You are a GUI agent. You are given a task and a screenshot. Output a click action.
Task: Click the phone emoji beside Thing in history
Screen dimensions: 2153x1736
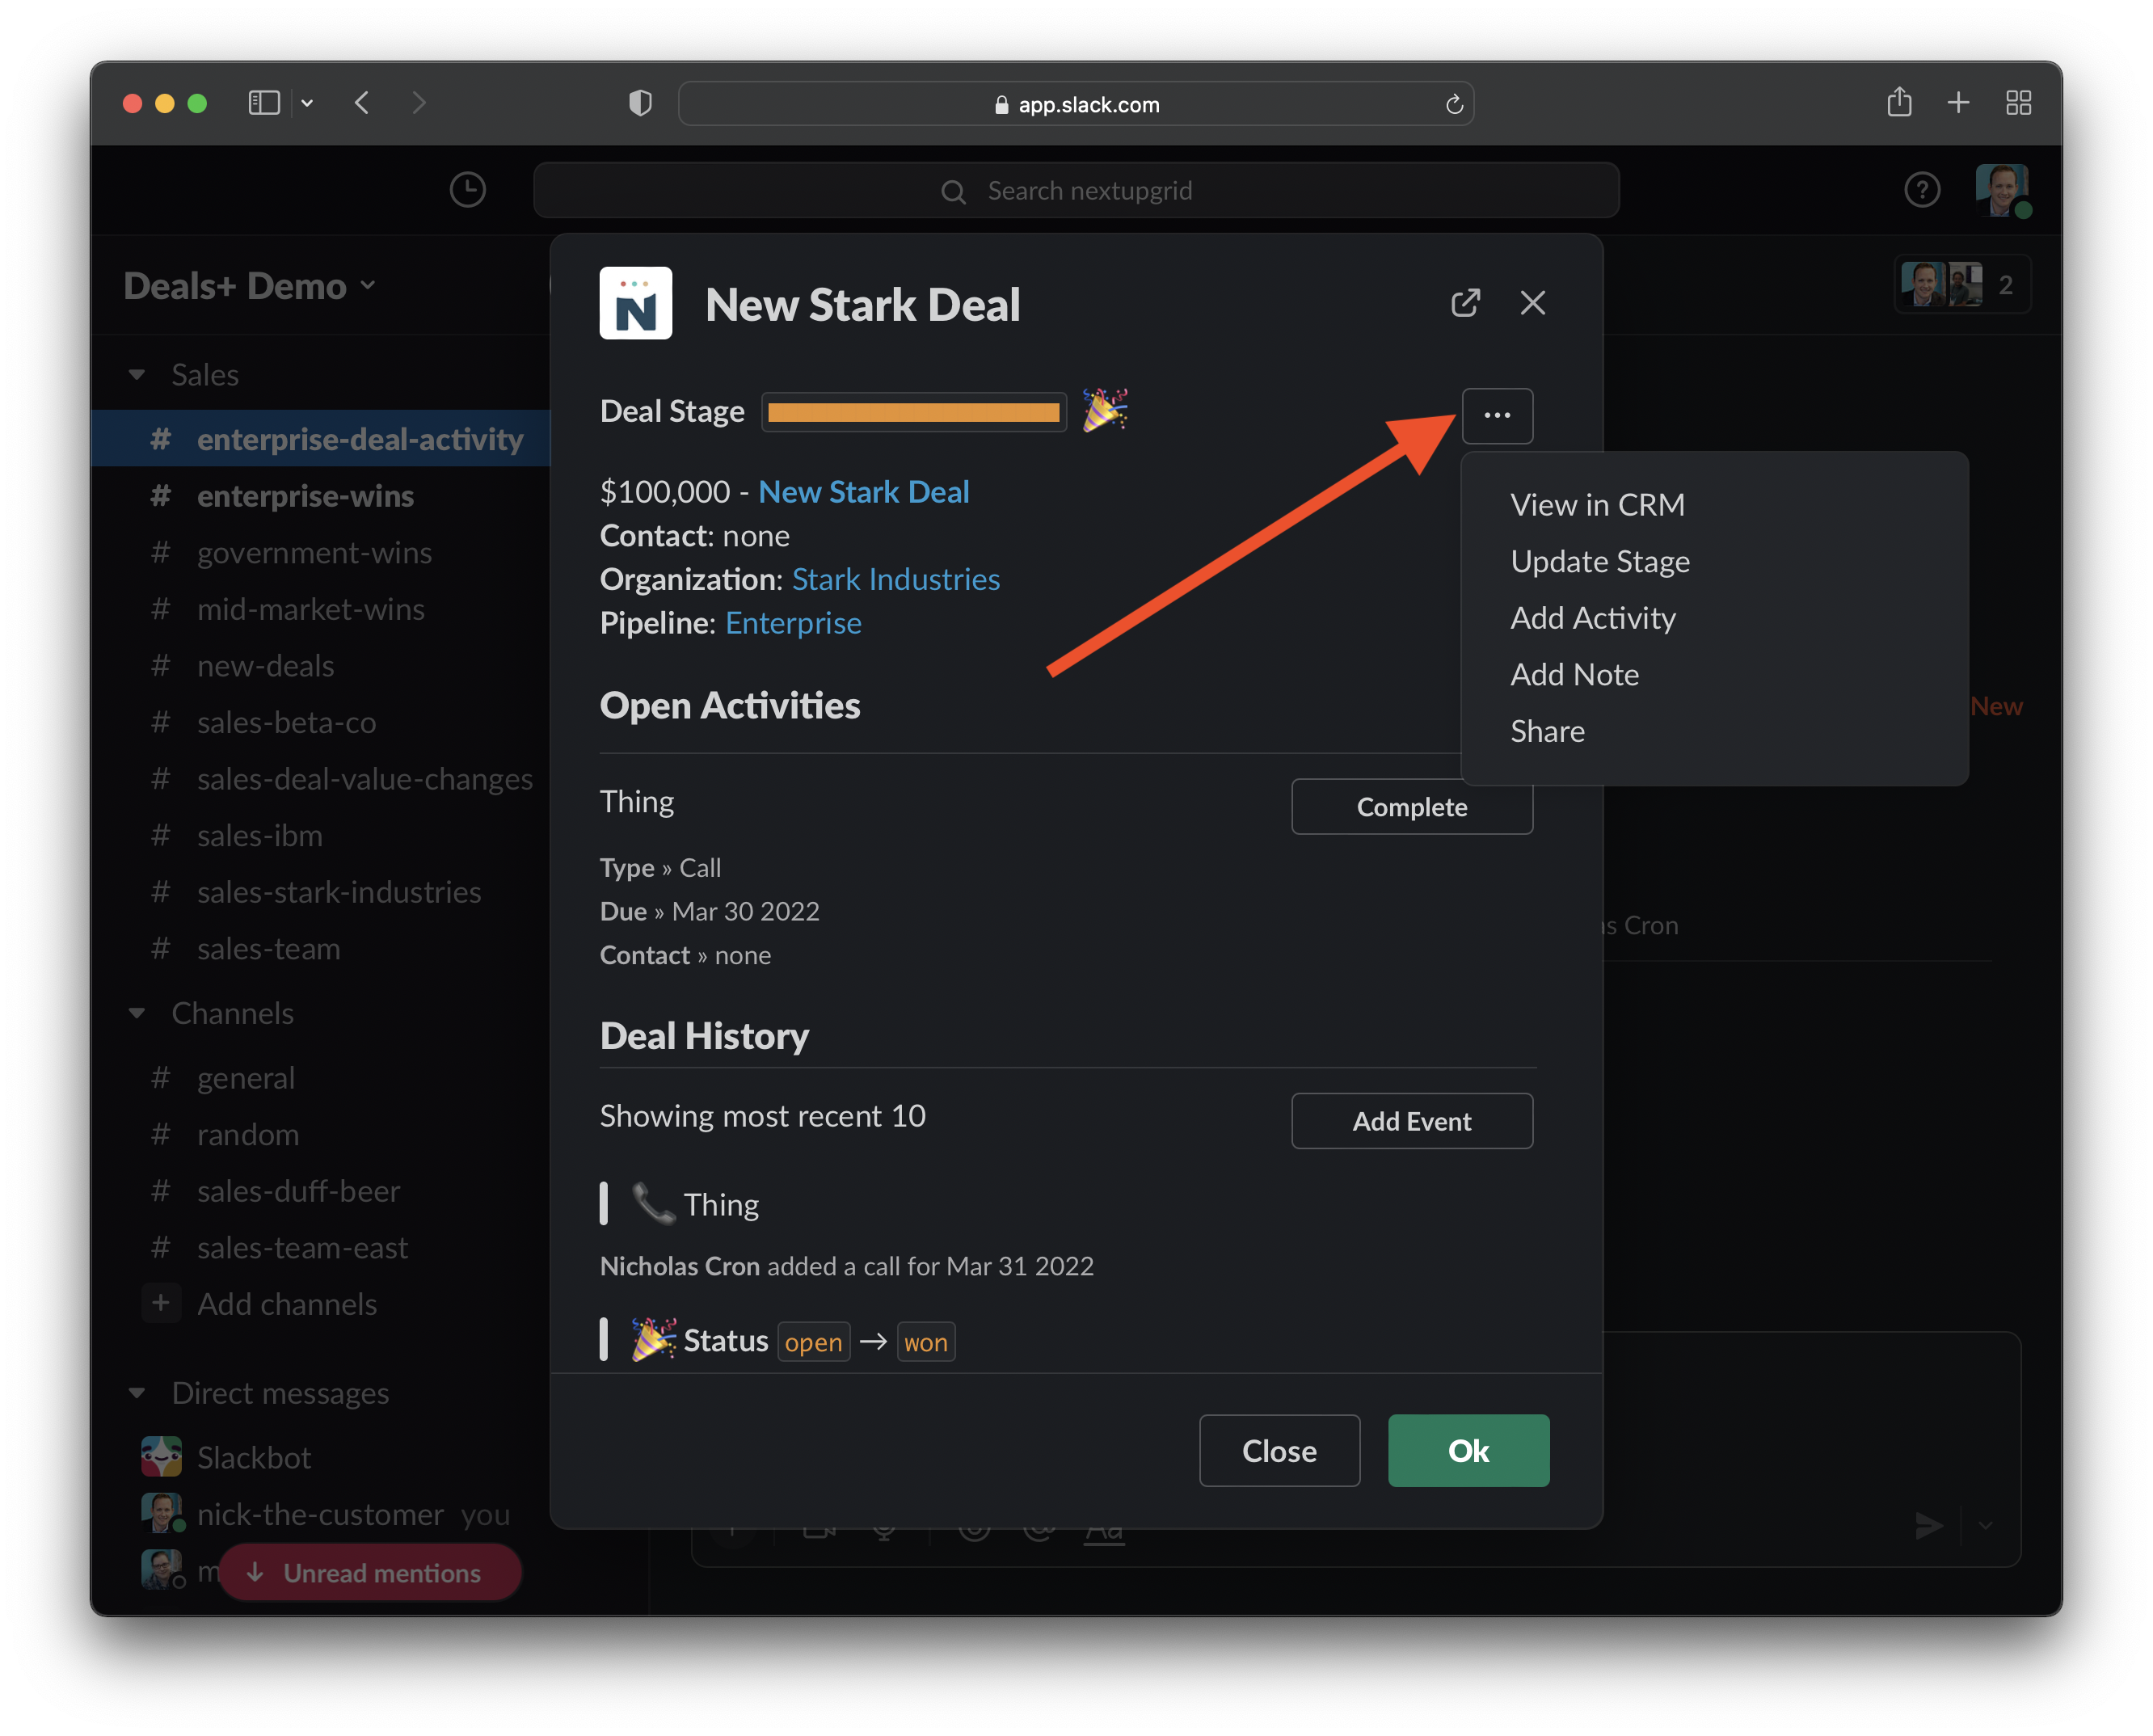tap(653, 1204)
